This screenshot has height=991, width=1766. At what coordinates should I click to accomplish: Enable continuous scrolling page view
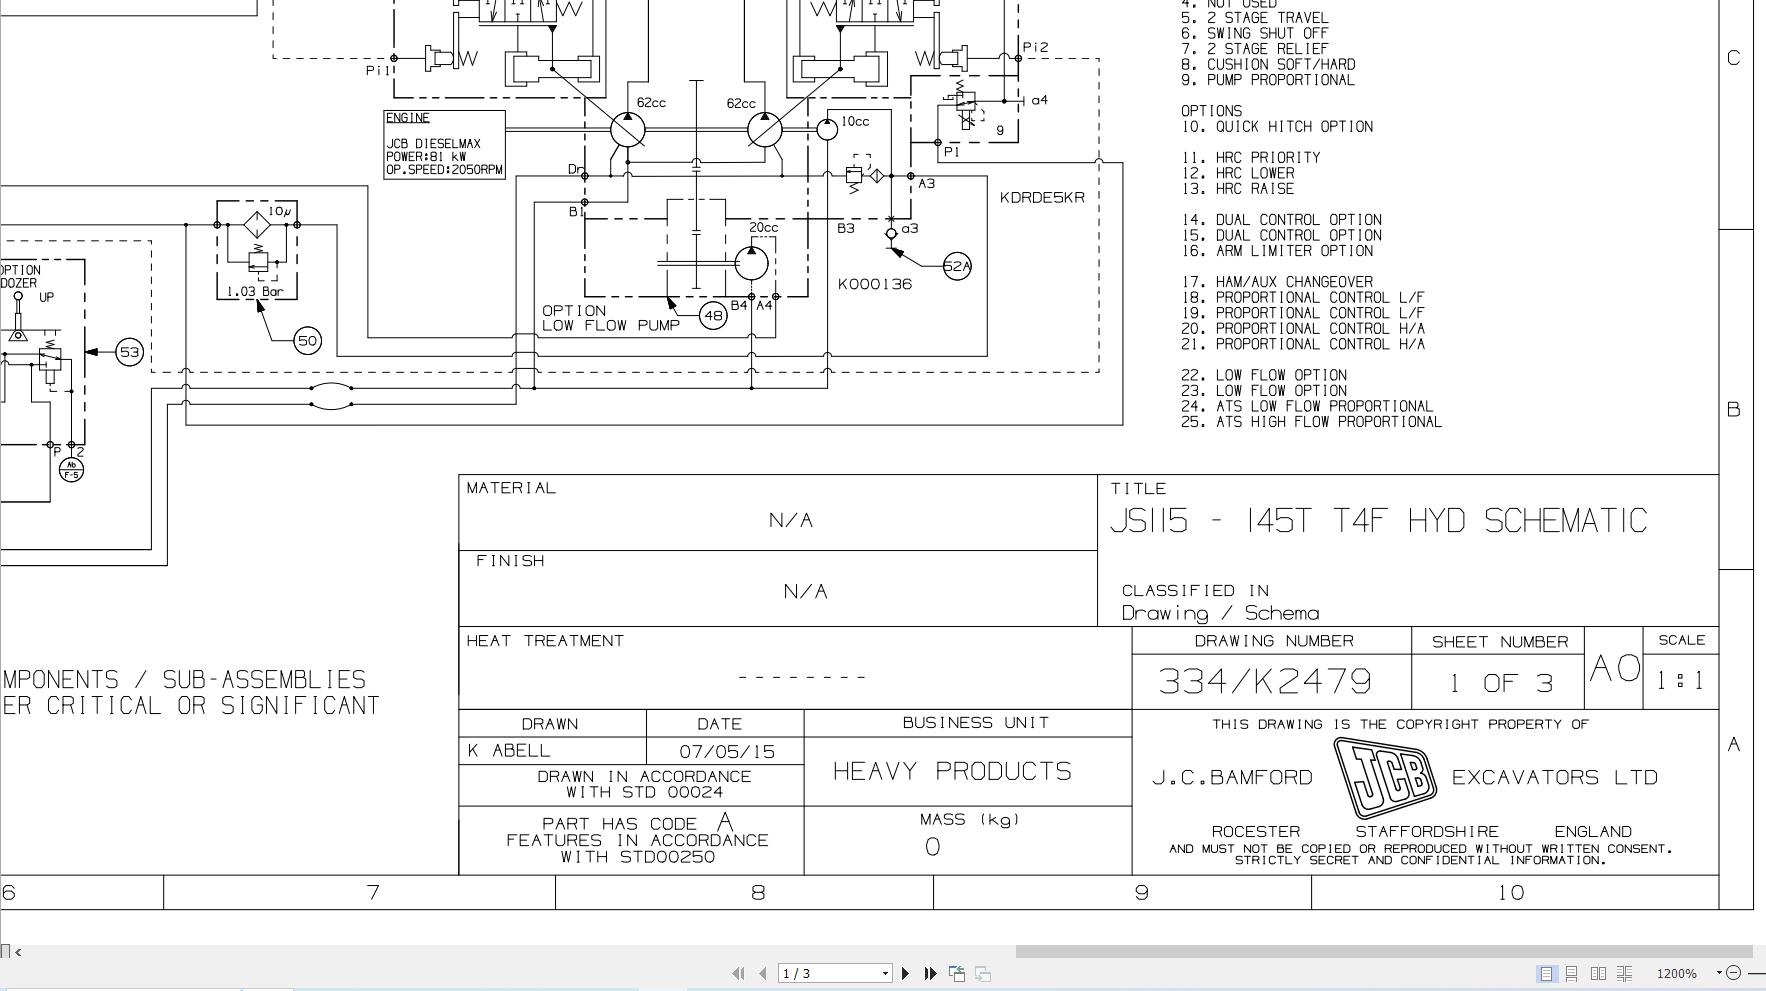coord(1573,972)
